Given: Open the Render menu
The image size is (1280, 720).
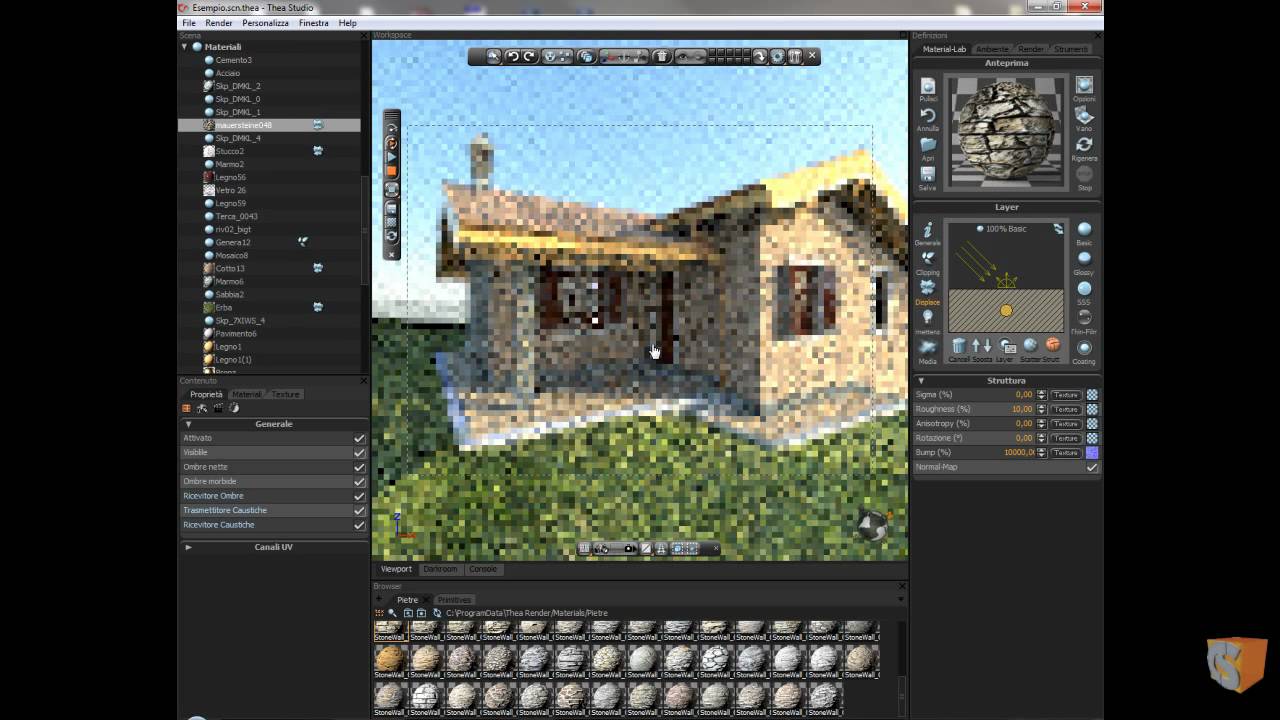Looking at the screenshot, I should pos(219,23).
